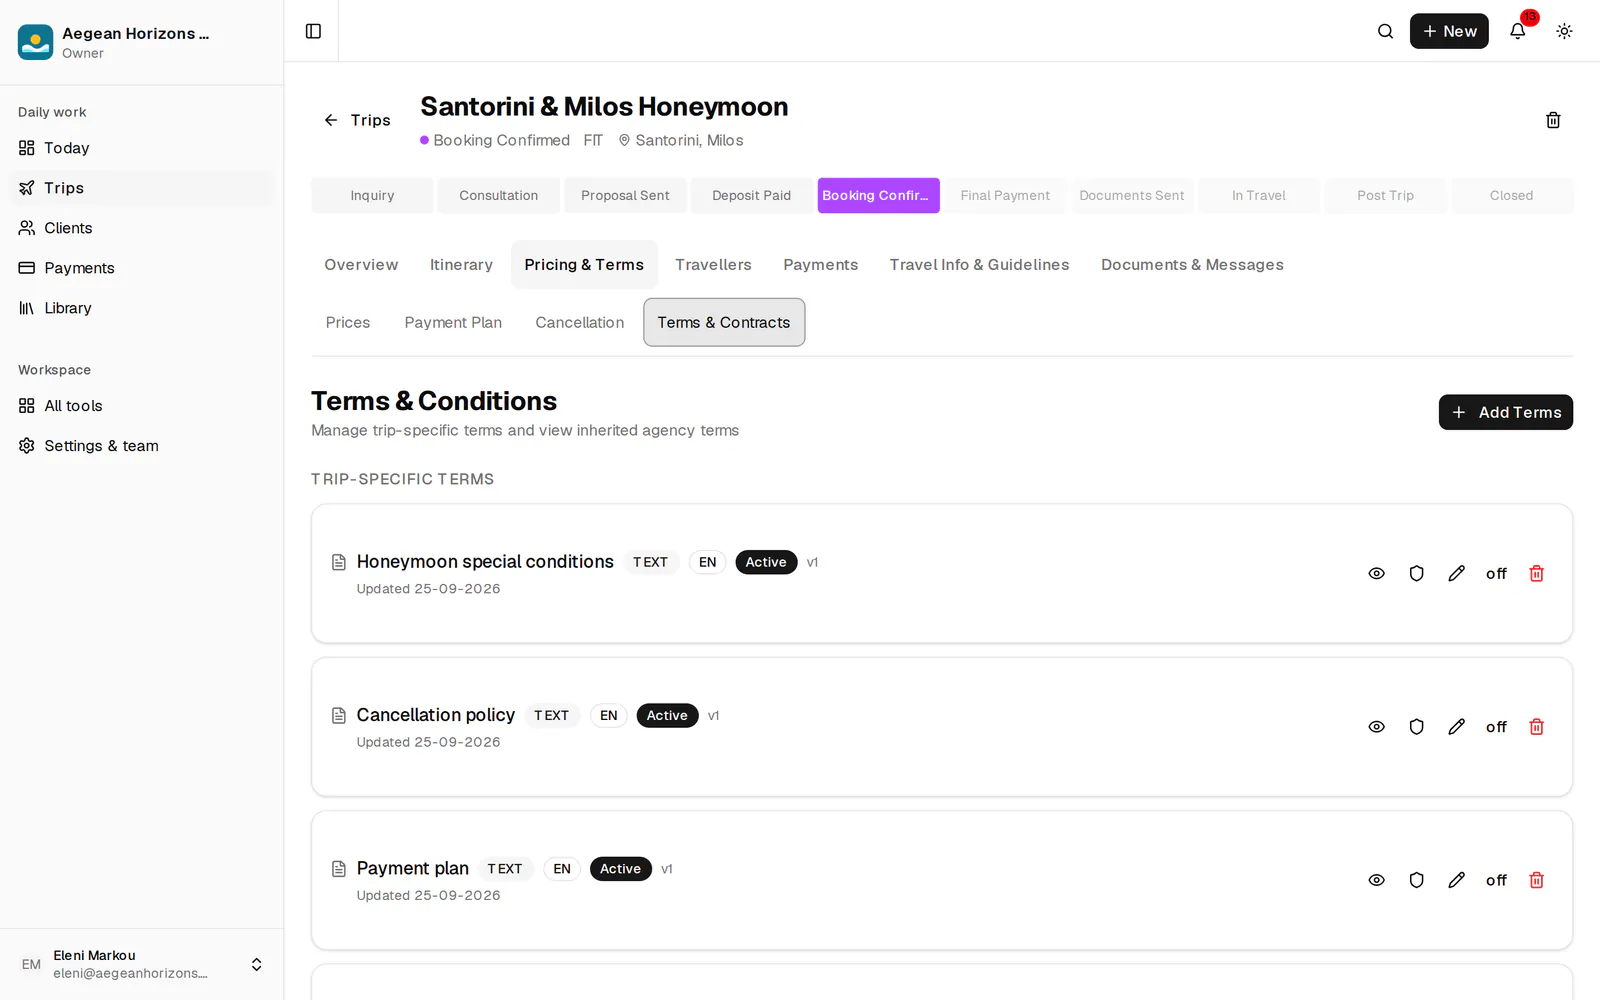Preview Cancellation policy with eye icon

[1376, 727]
